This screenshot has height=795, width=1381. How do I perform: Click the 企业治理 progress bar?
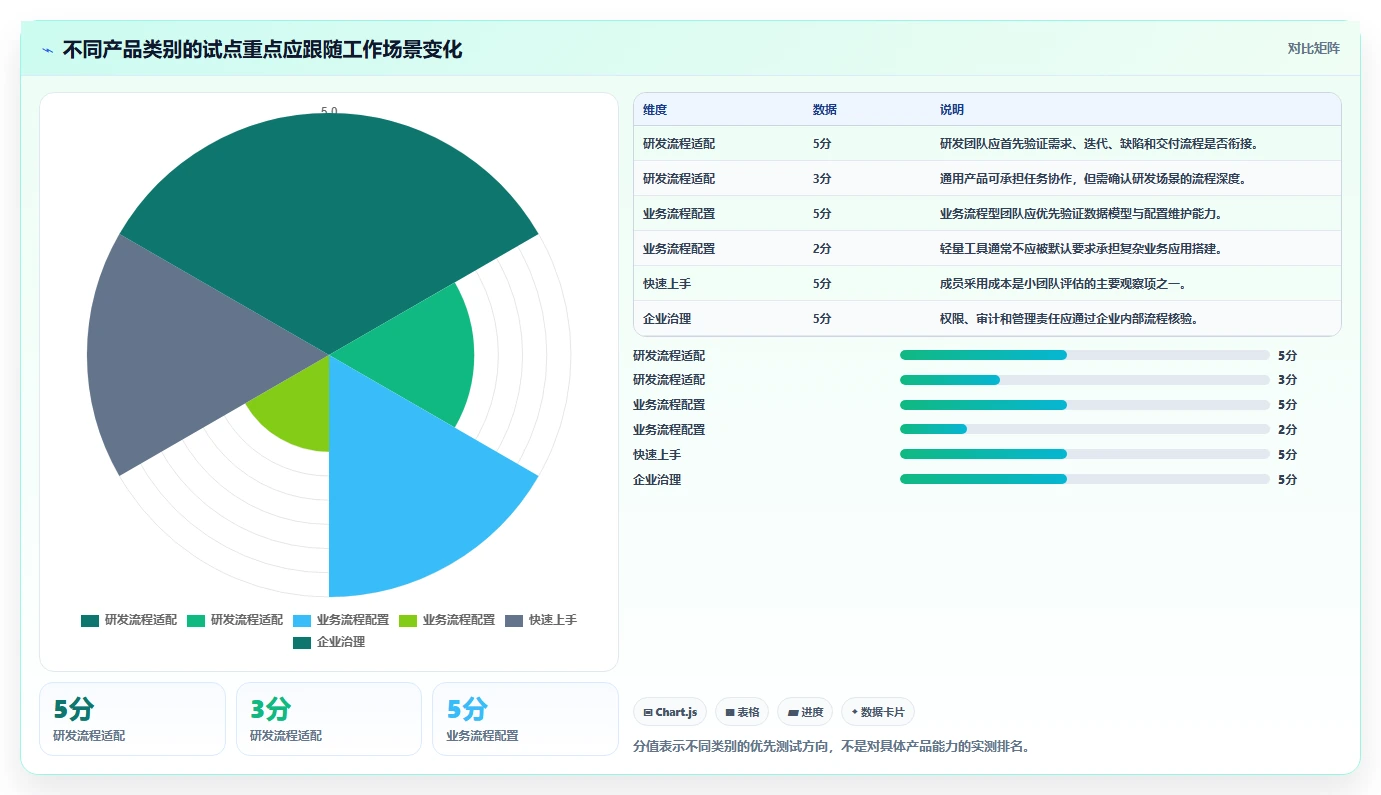coord(1085,479)
